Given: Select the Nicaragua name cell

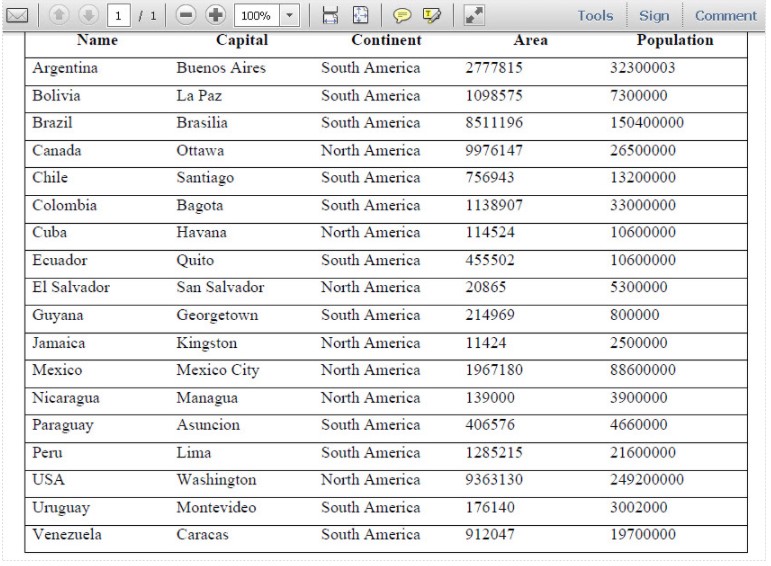Looking at the screenshot, I should pos(66,398).
